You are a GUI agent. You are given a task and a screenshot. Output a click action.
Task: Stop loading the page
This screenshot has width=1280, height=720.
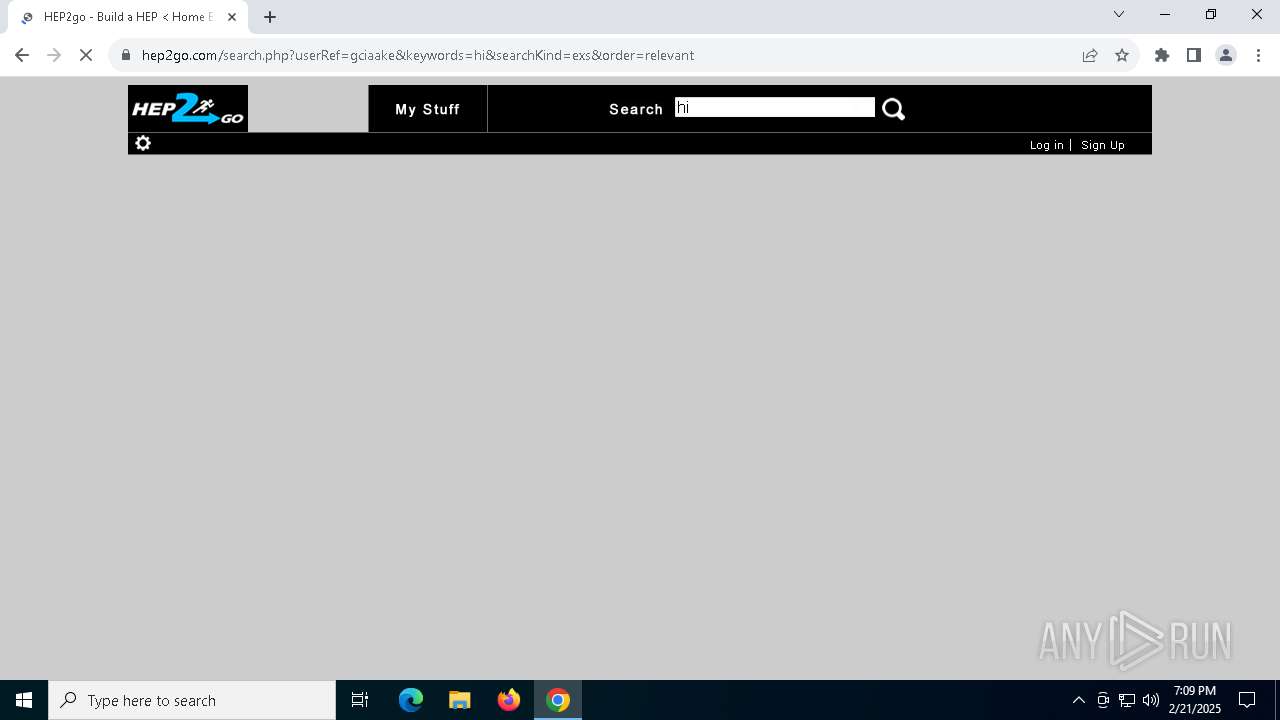(86, 55)
